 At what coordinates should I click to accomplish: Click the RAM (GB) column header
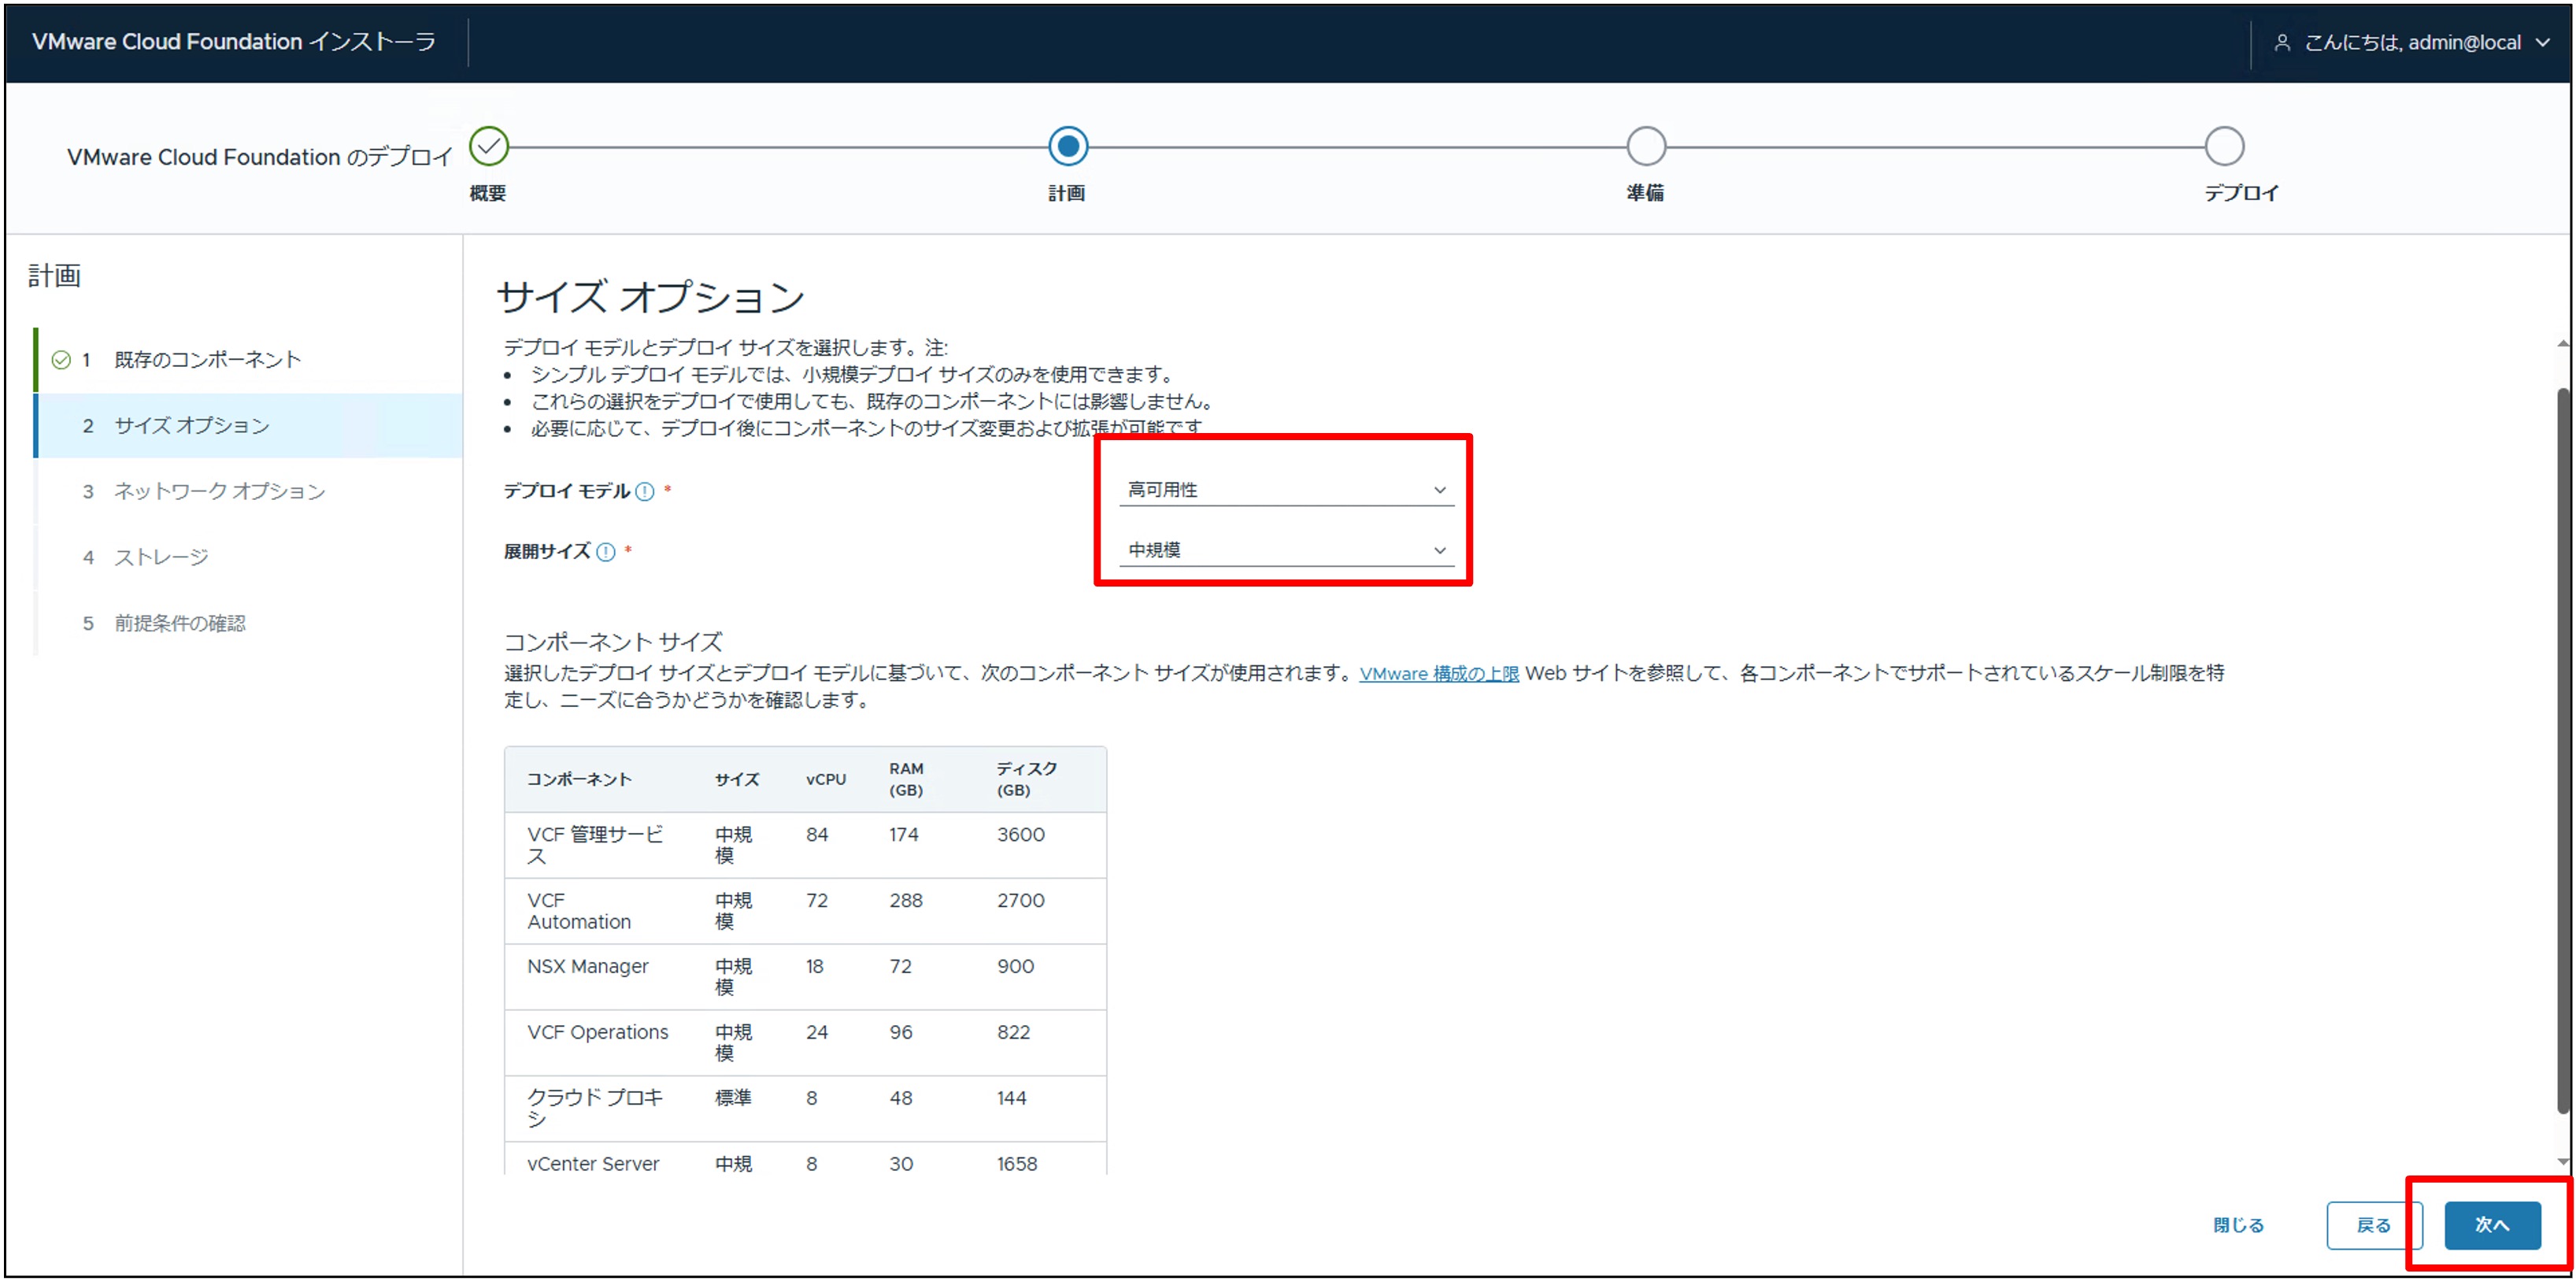pyautogui.click(x=906, y=779)
